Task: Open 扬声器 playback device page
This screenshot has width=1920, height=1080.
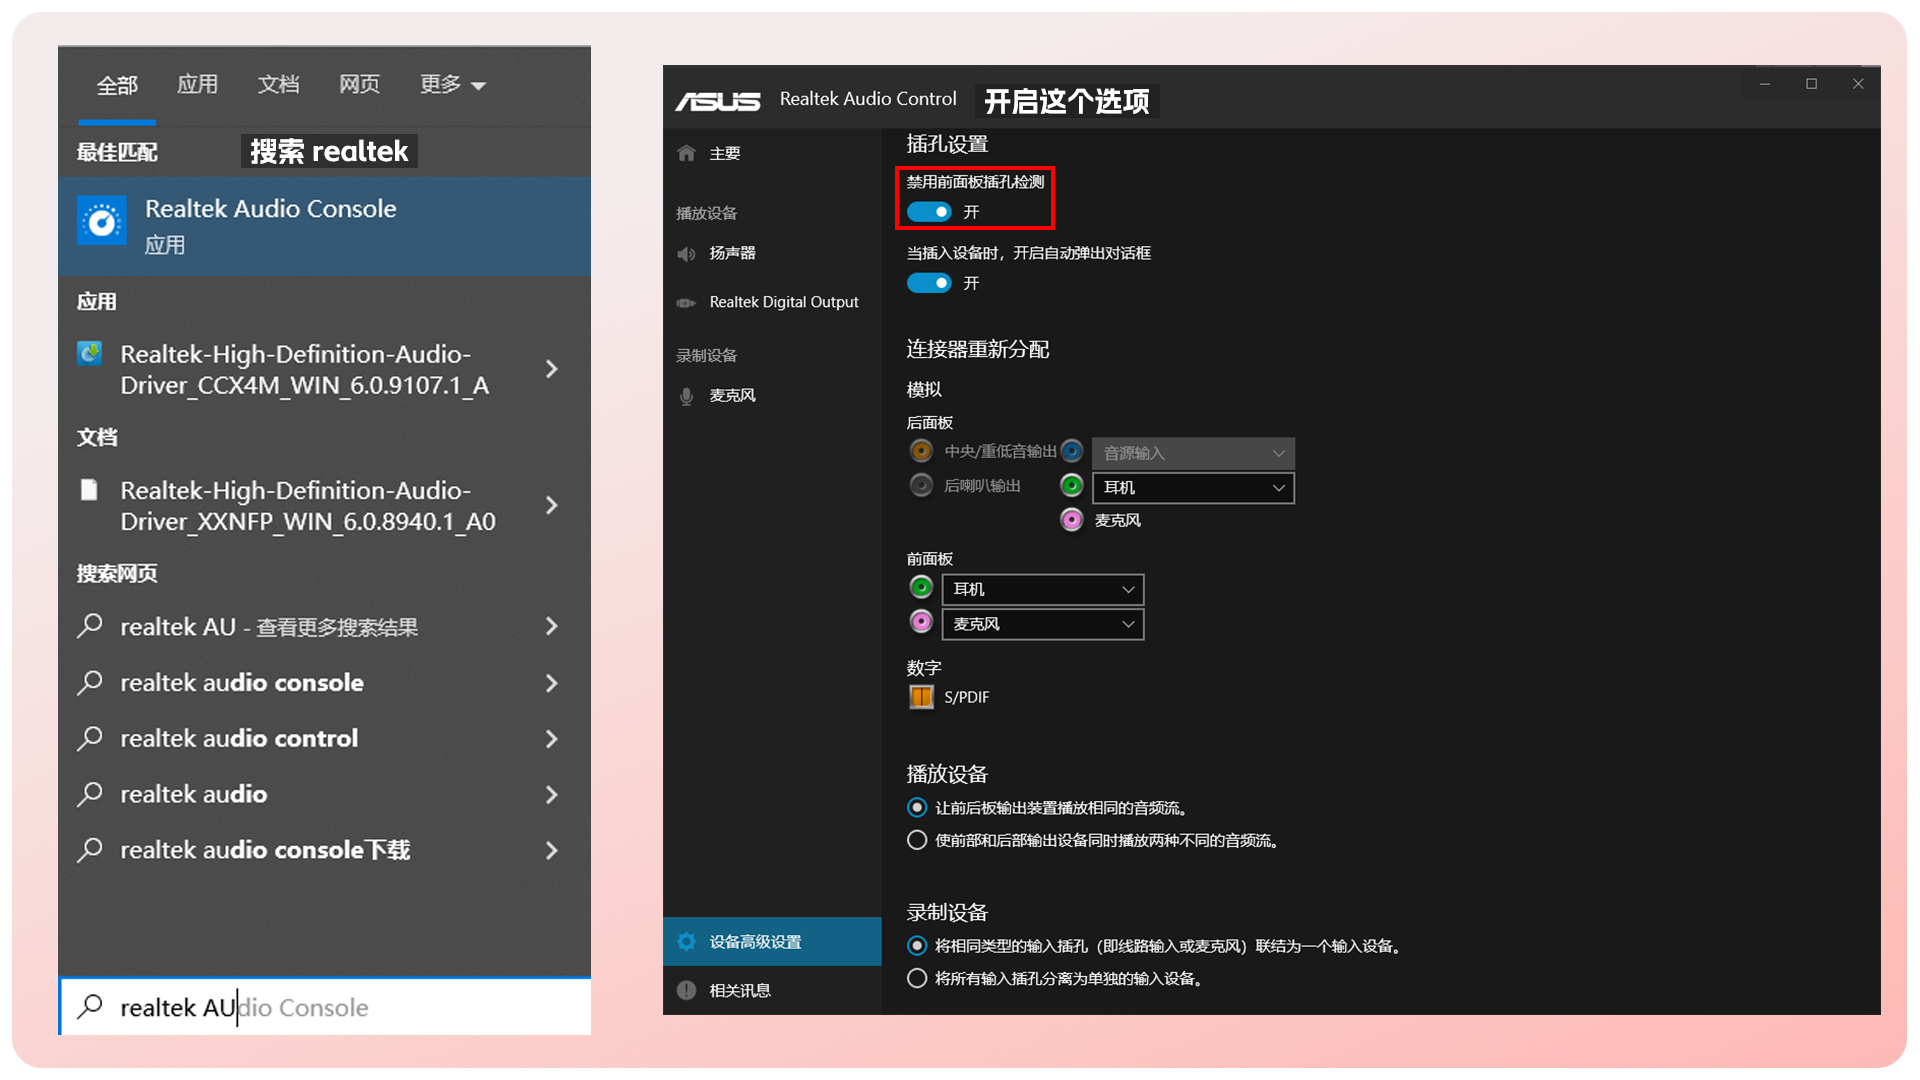Action: pyautogui.click(x=772, y=254)
